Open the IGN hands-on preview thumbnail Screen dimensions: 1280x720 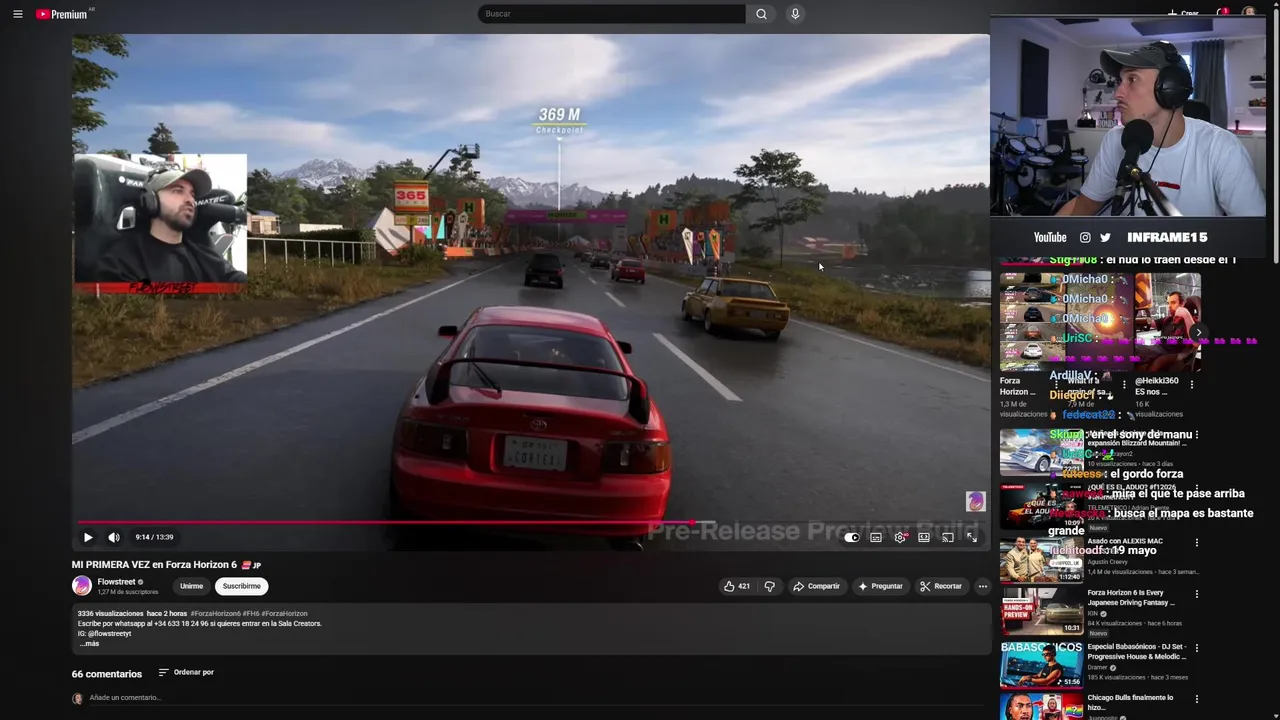point(1041,612)
